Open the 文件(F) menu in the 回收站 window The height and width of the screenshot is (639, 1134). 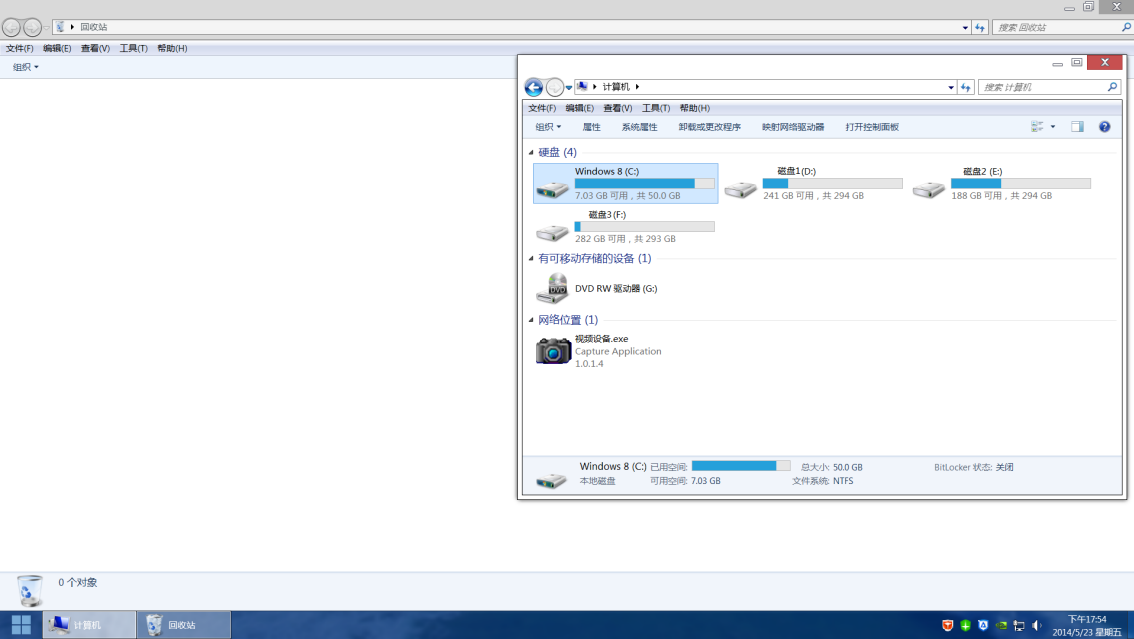tap(20, 48)
